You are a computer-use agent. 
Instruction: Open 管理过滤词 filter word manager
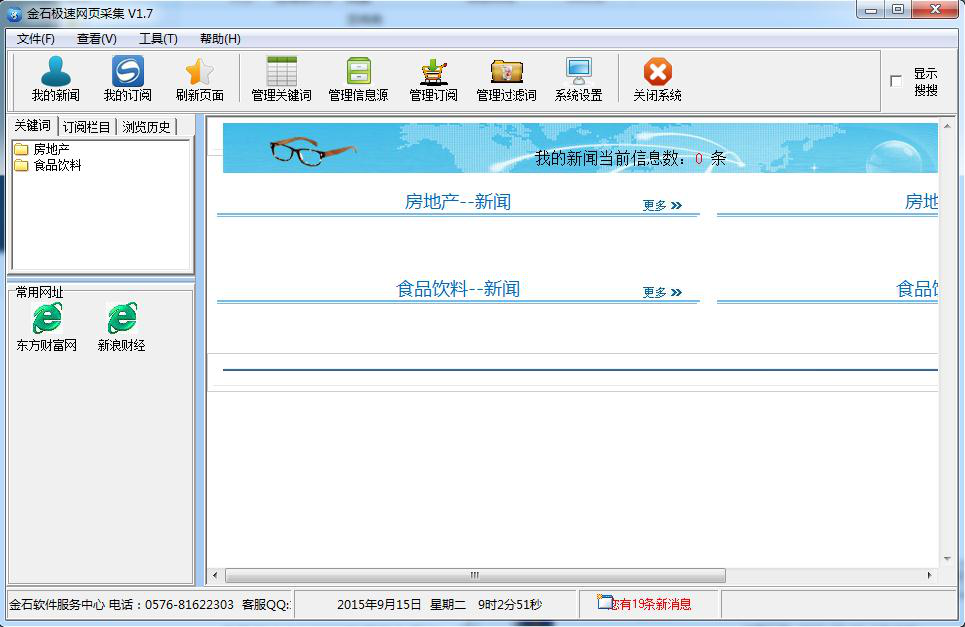click(506, 79)
